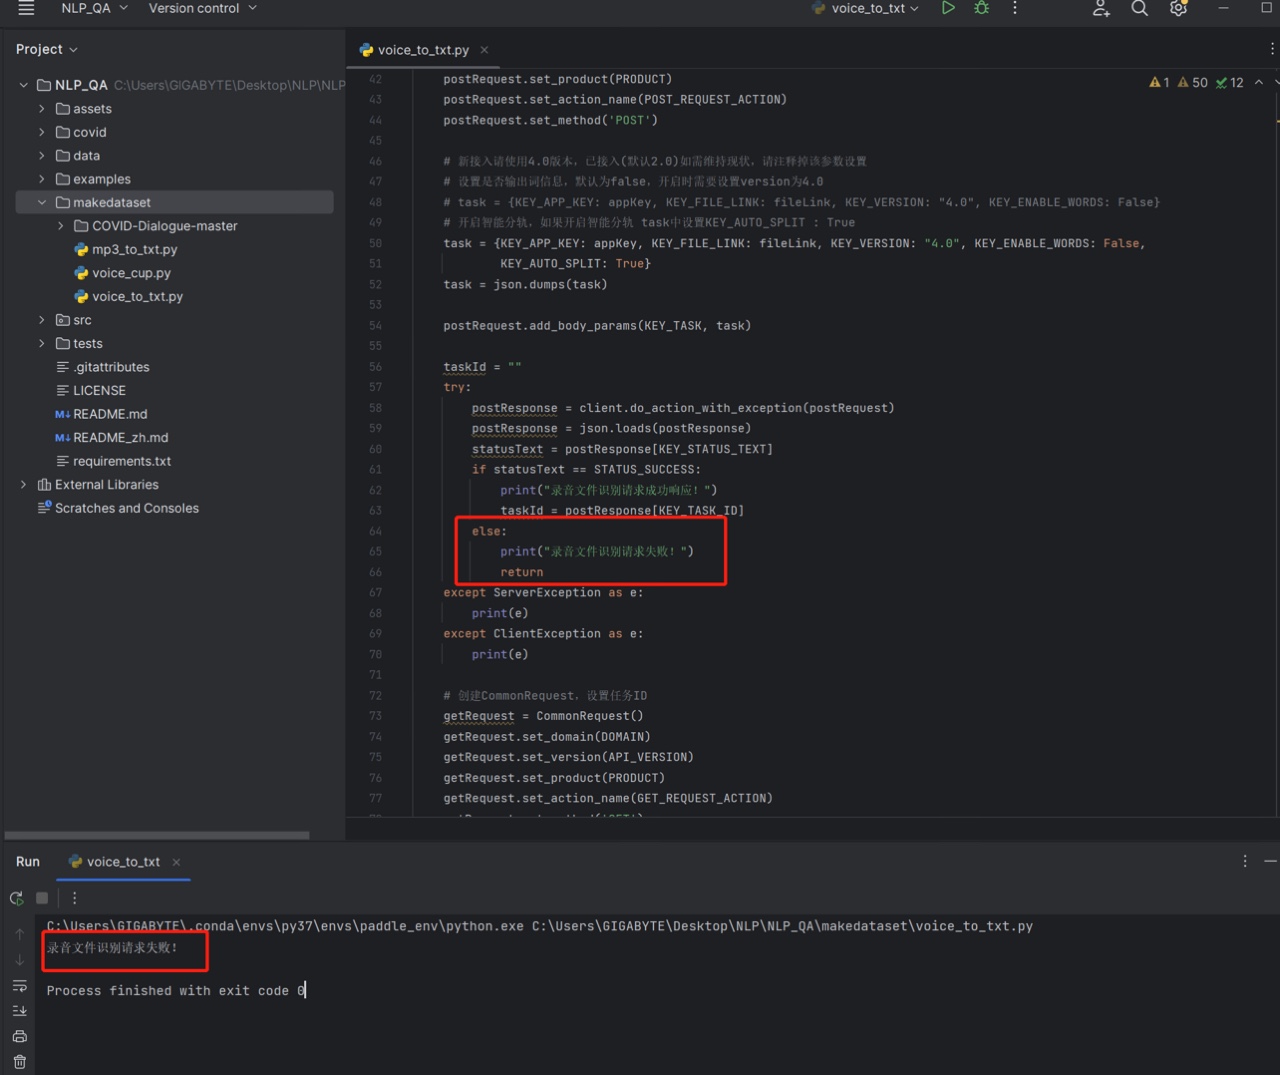Viewport: 1280px width, 1075px height.
Task: Expand the src folder
Action: click(42, 320)
